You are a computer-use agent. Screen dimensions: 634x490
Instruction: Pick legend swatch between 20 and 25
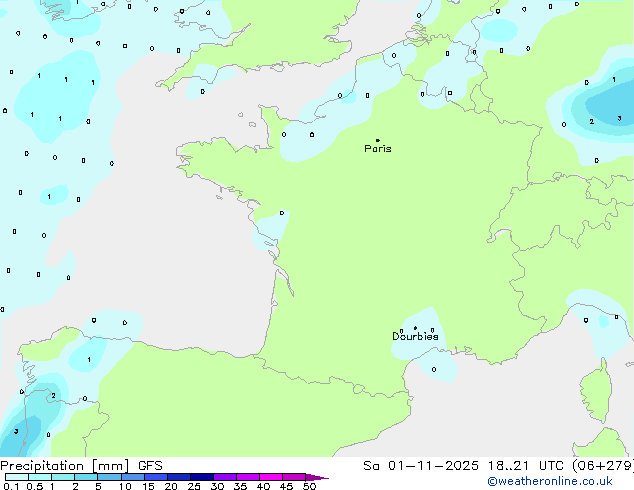pos(179,477)
